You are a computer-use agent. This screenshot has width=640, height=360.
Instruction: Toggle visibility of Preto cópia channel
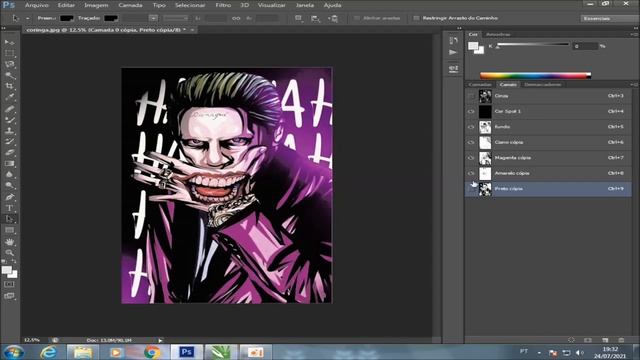(x=471, y=189)
